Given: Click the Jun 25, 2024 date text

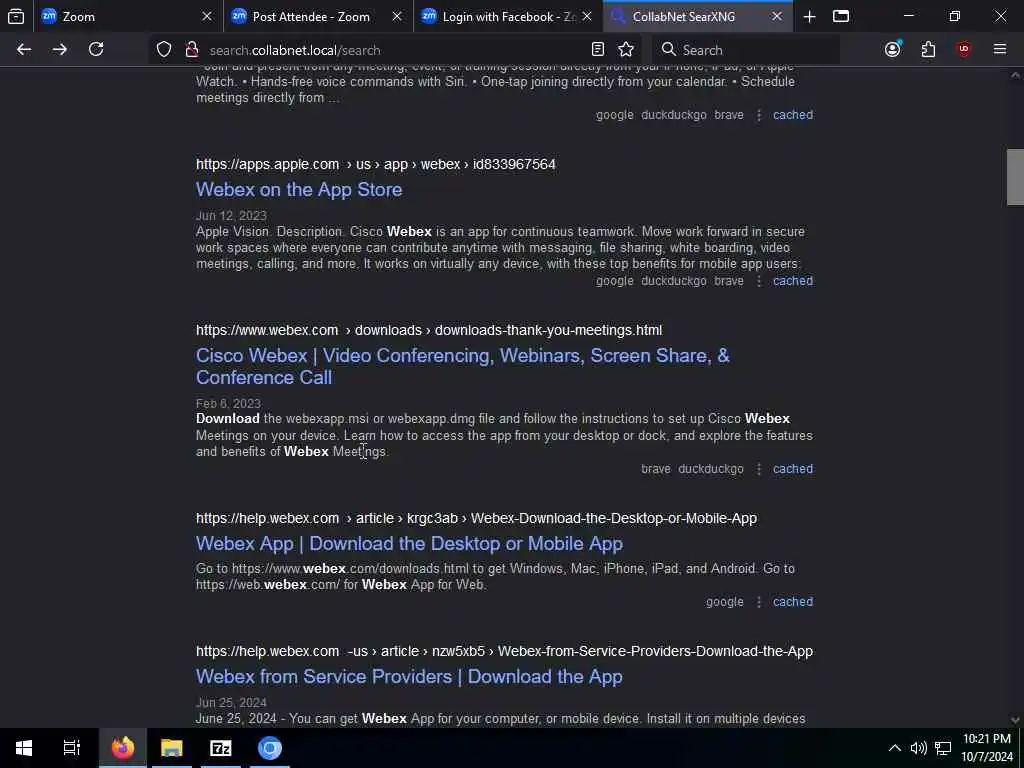Looking at the screenshot, I should click(x=231, y=703).
